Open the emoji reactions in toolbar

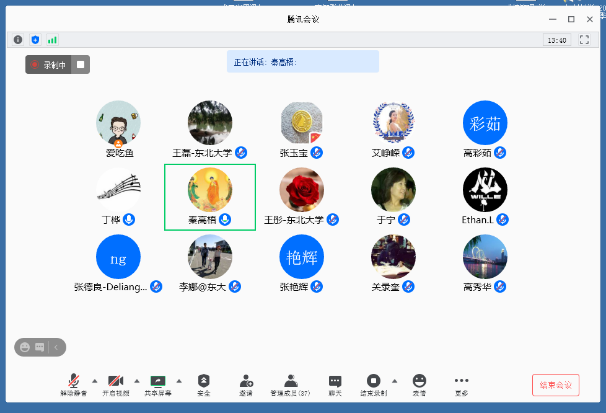pyautogui.click(x=419, y=383)
